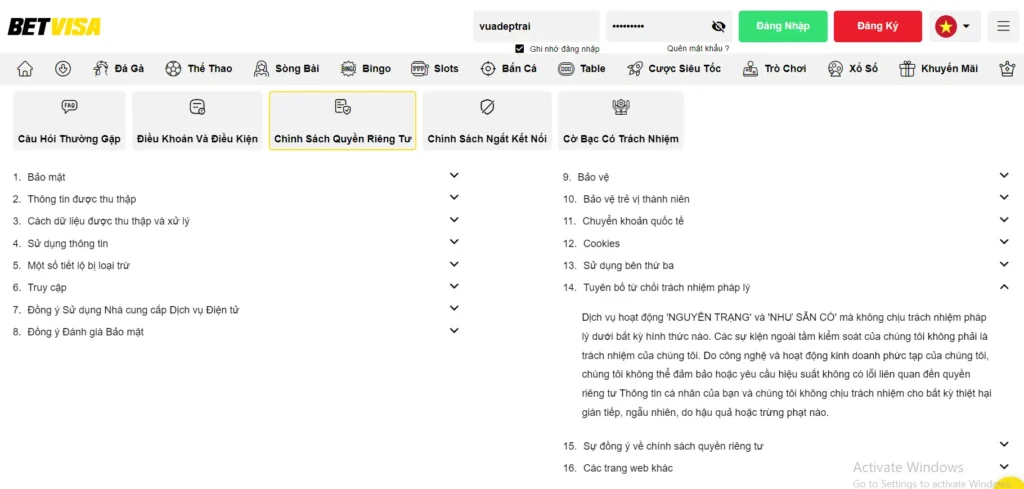Click the red Đăng Ký button

pyautogui.click(x=877, y=26)
